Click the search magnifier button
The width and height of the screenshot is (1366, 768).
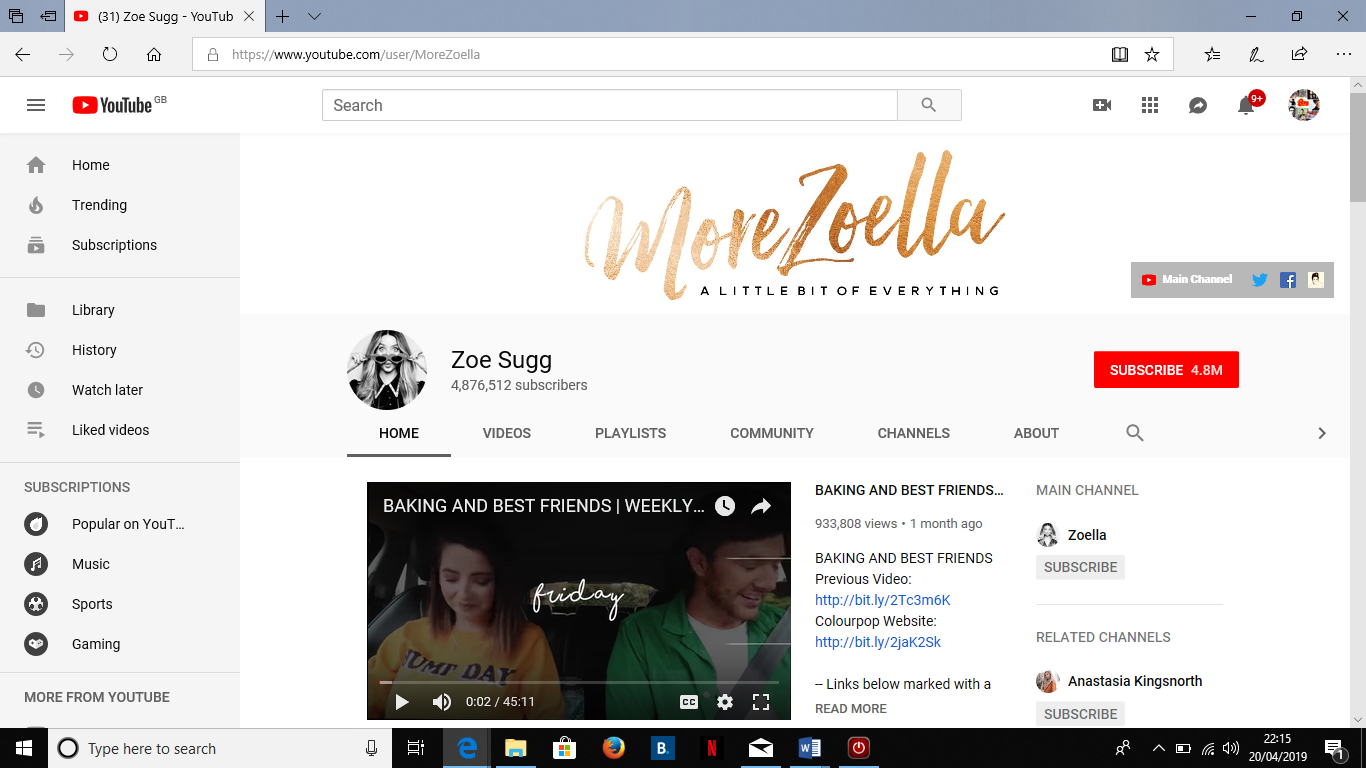(x=929, y=105)
